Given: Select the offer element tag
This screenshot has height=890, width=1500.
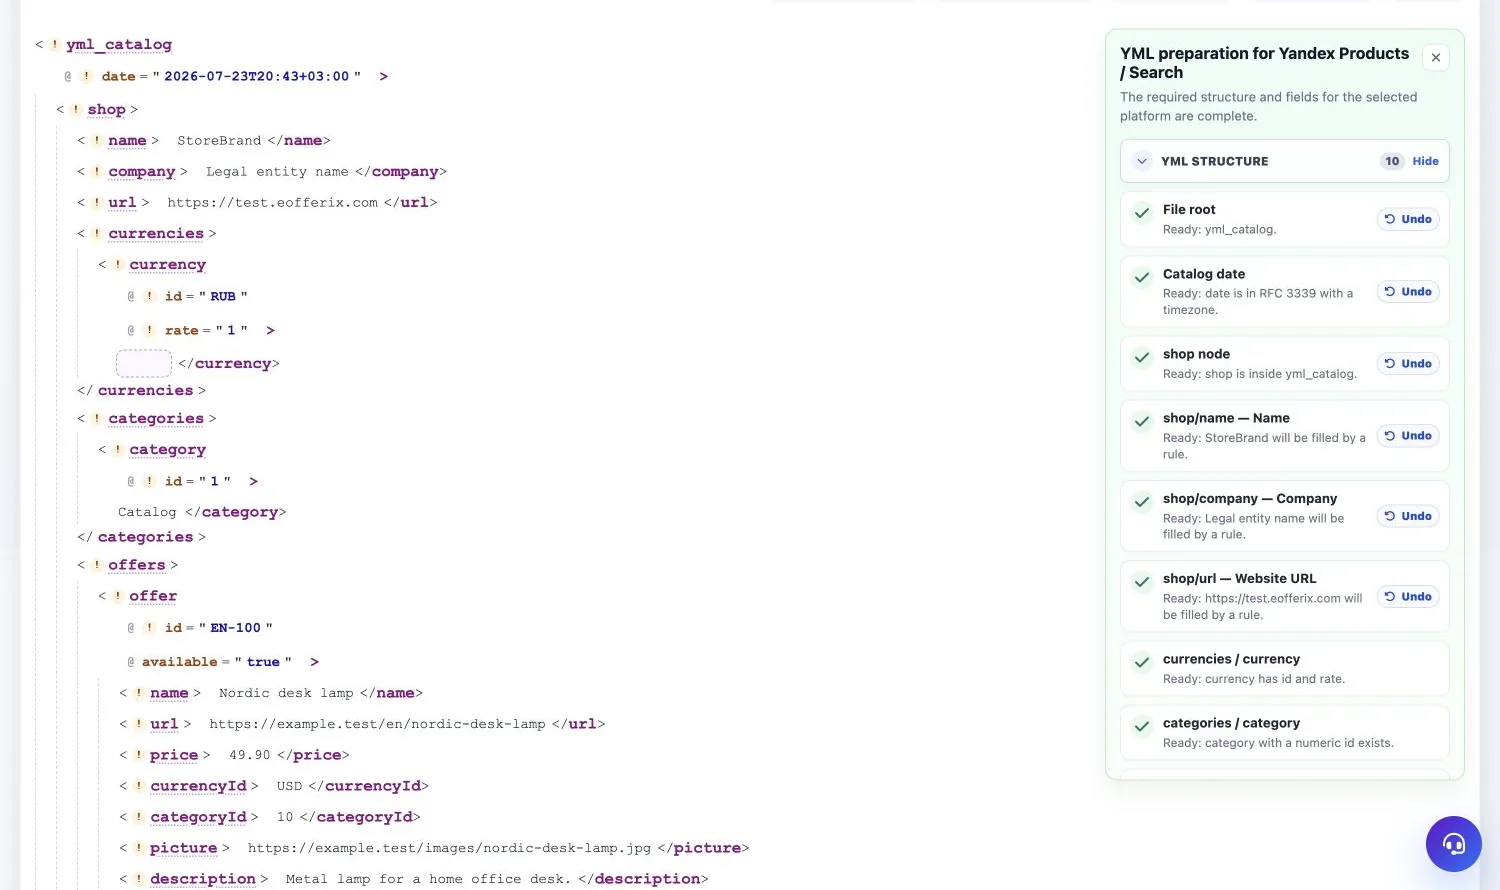Looking at the screenshot, I should 153,596.
